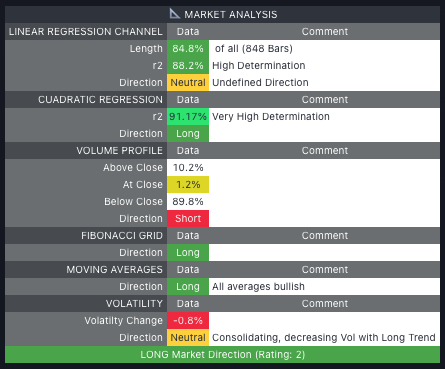Click the MARKET ANALYSIS title text
This screenshot has height=369, width=445.
(x=231, y=15)
